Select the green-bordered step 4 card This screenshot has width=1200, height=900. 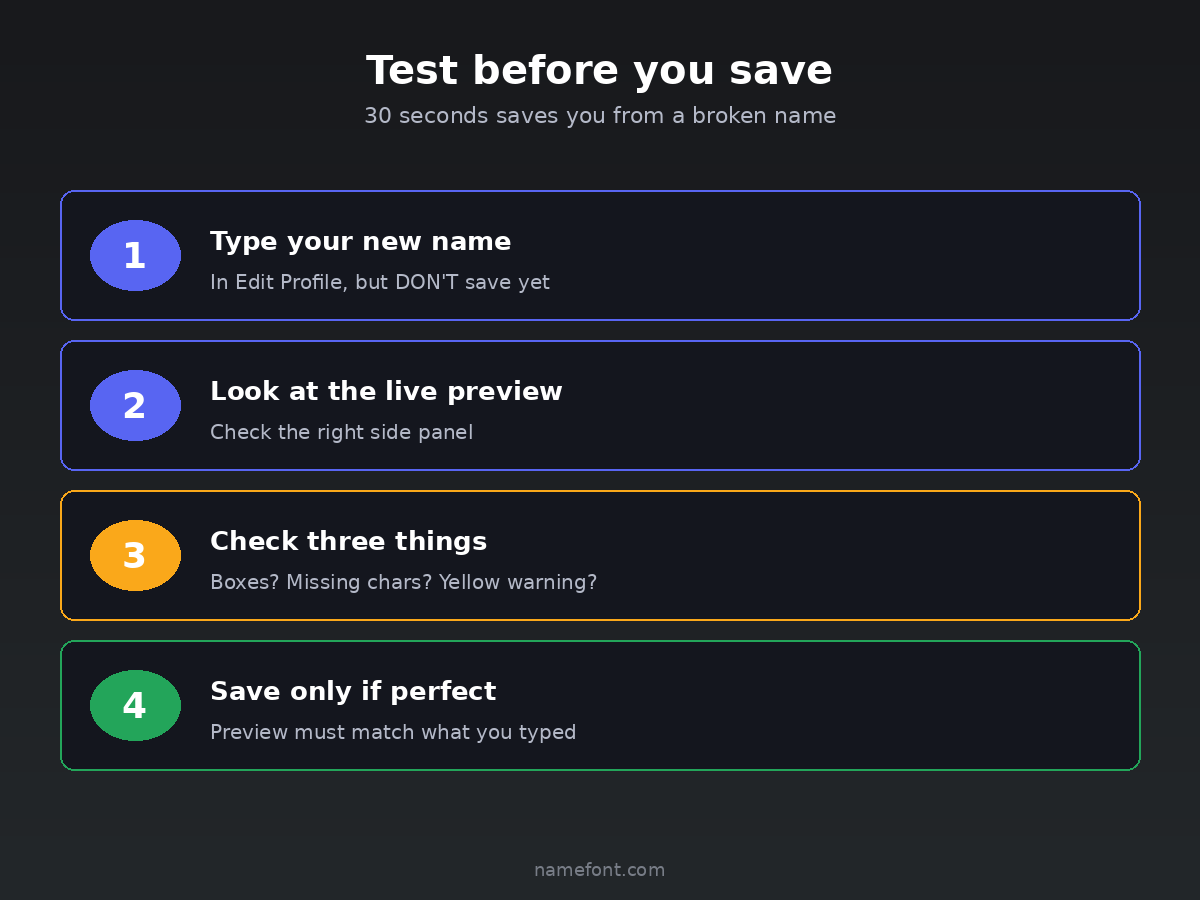point(800,706)
